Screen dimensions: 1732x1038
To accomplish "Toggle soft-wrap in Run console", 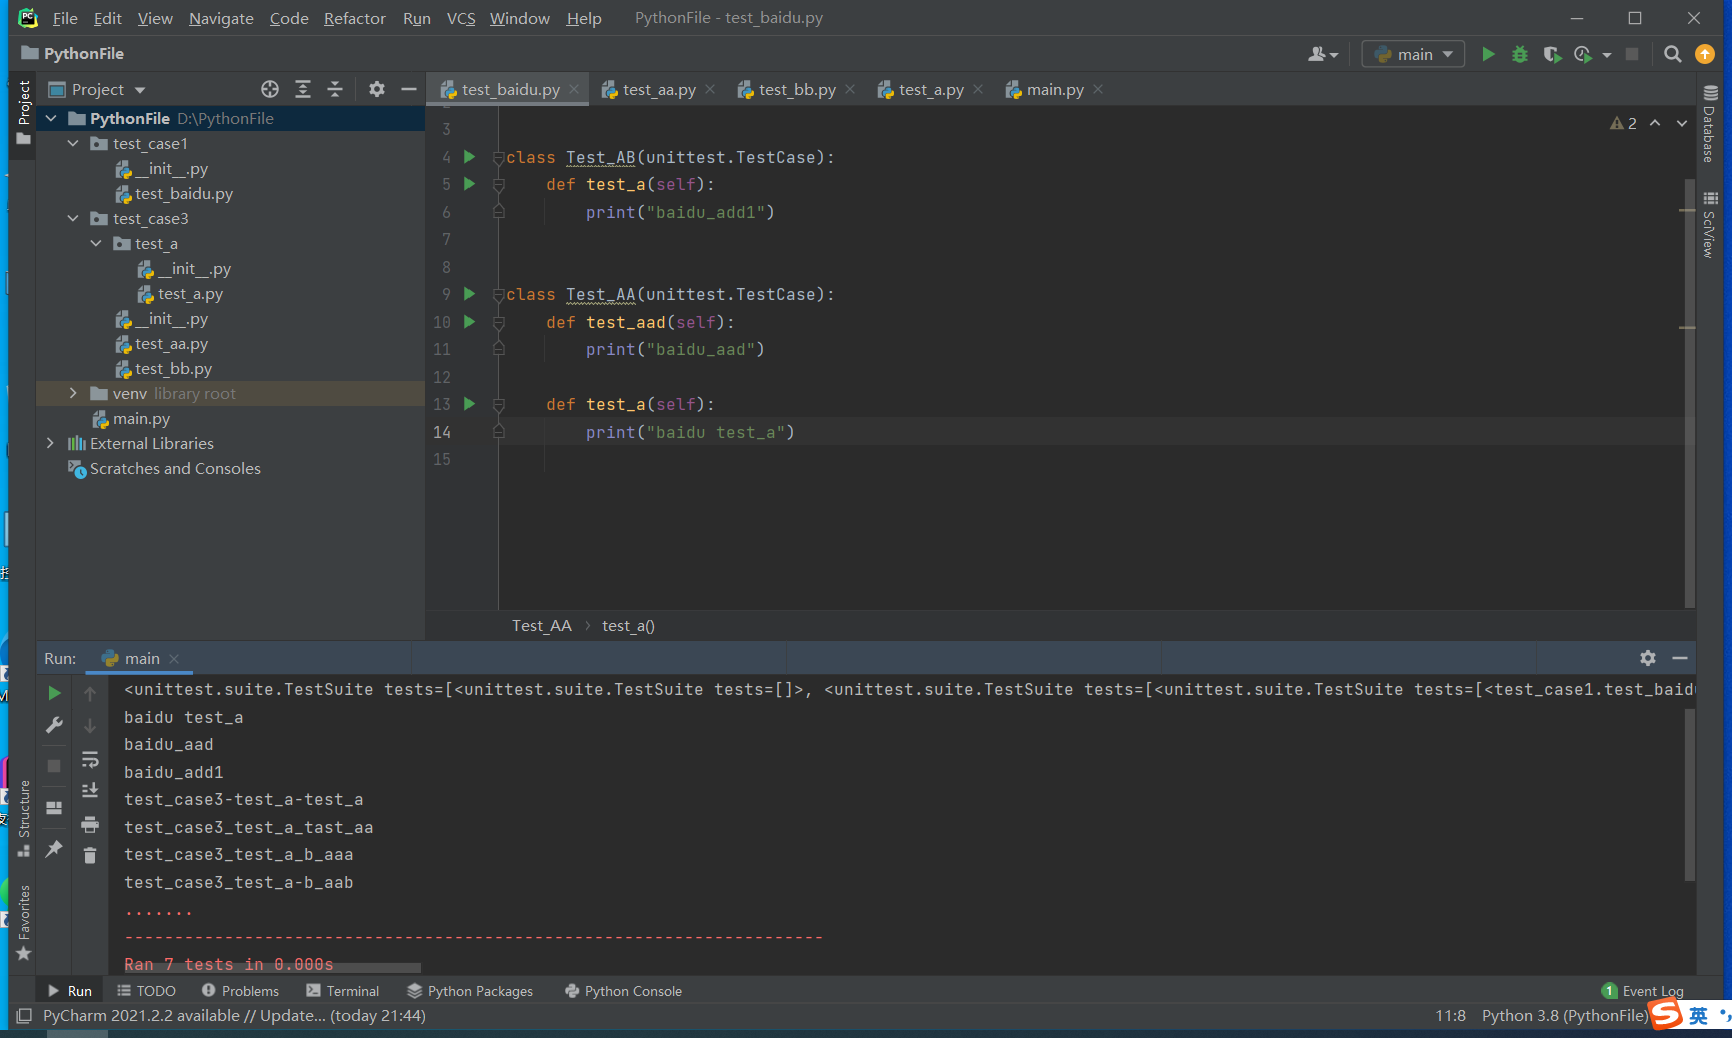I will (x=90, y=759).
